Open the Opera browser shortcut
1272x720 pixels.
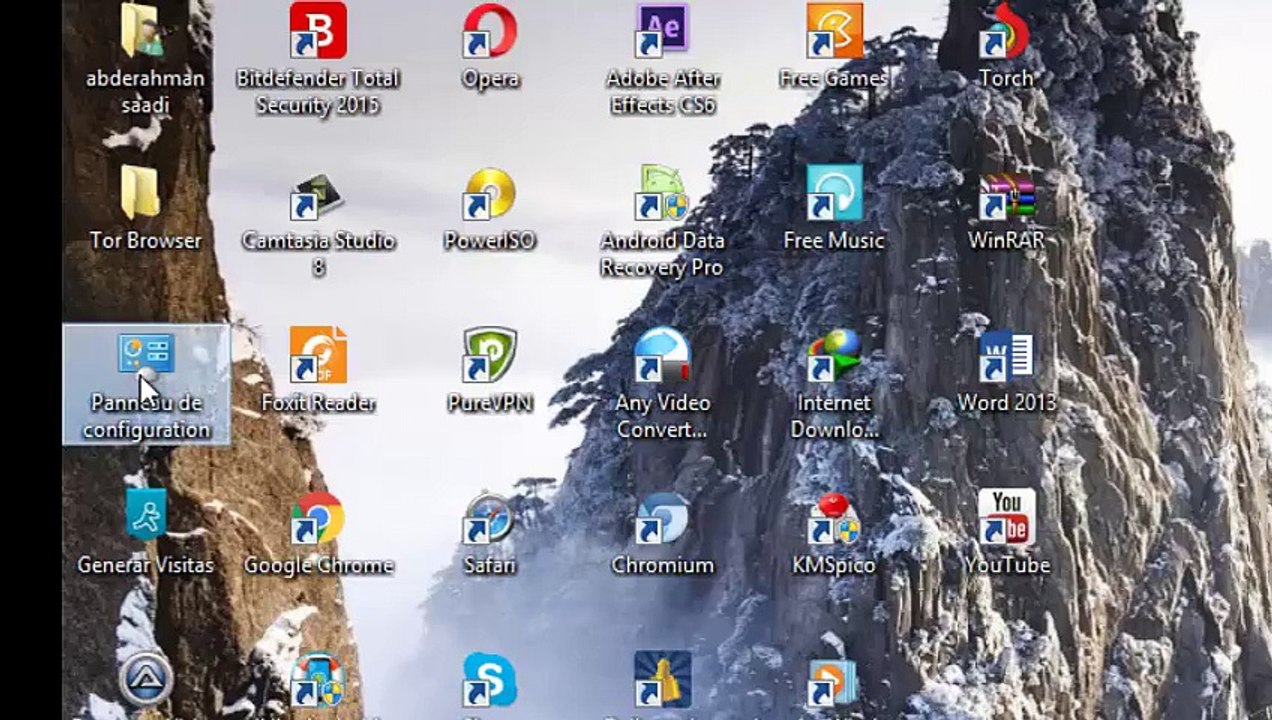coord(490,48)
